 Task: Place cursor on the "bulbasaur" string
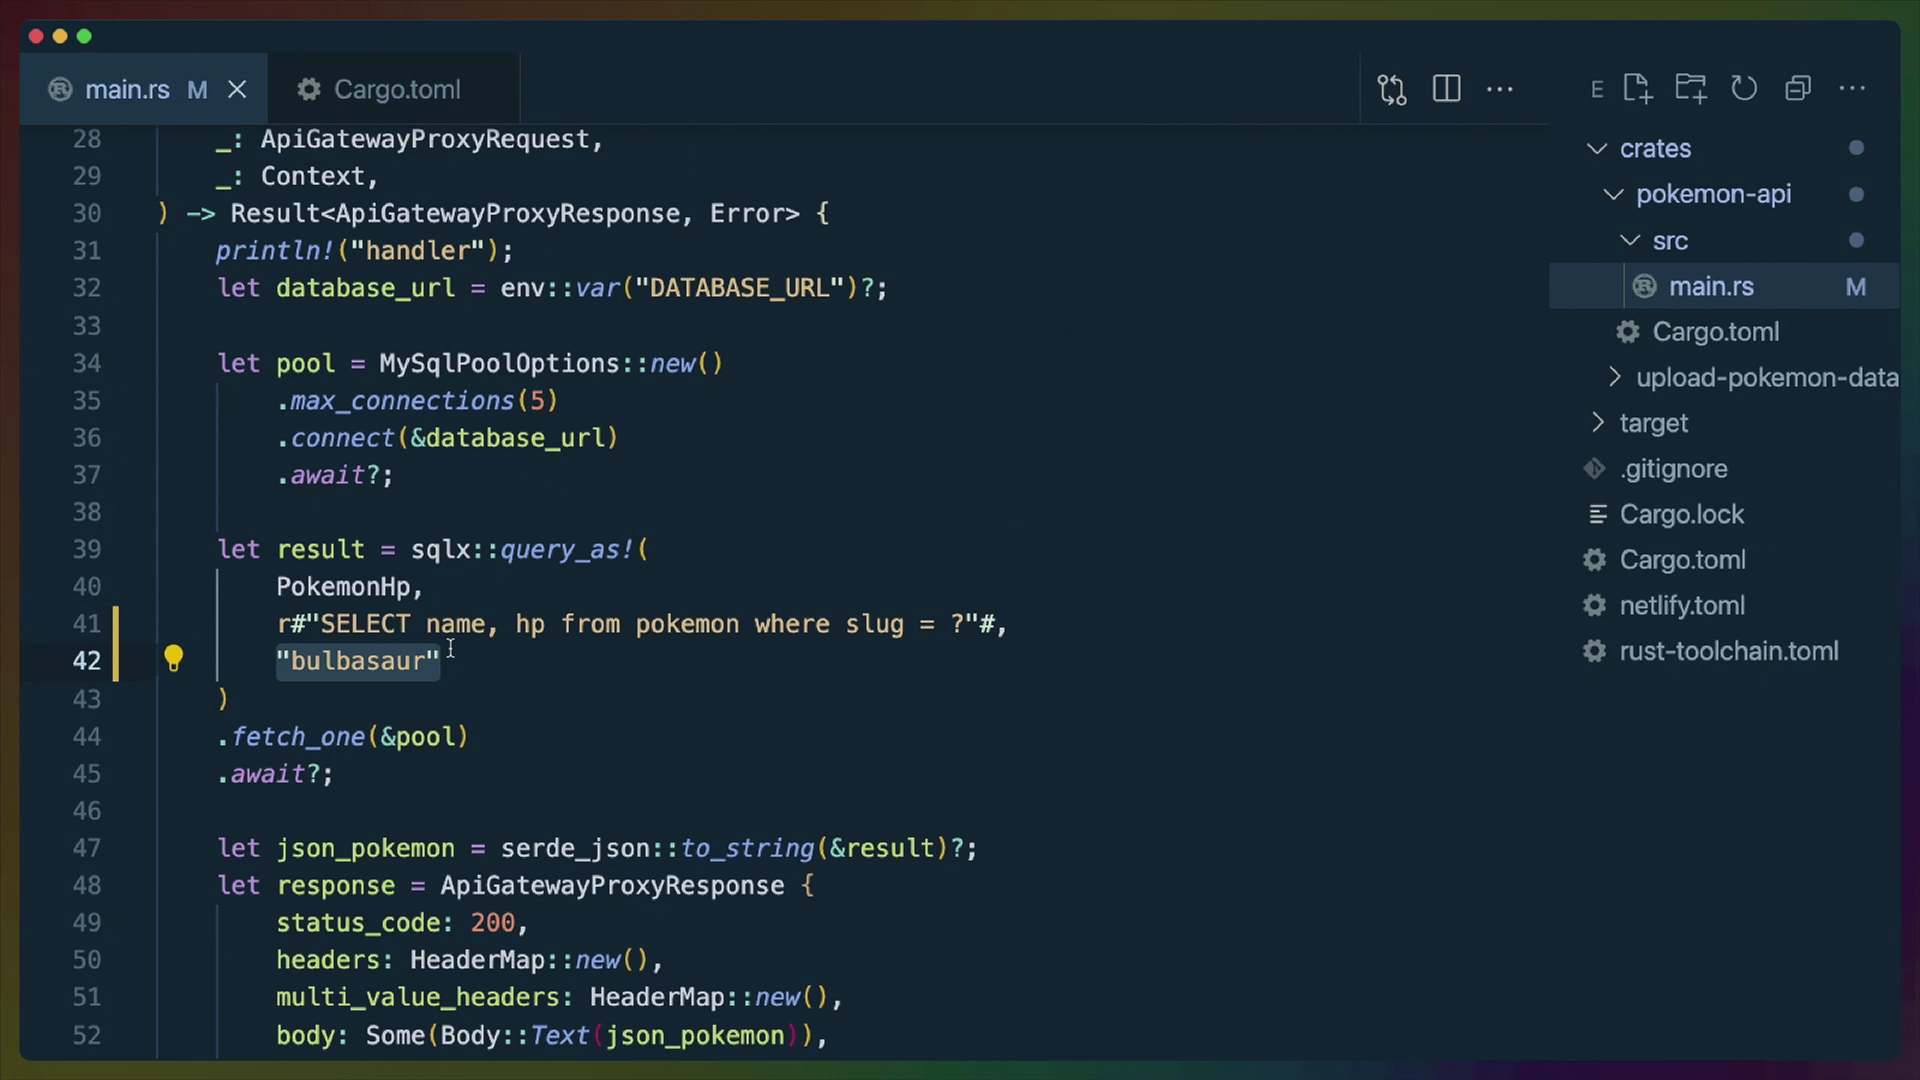(x=358, y=661)
